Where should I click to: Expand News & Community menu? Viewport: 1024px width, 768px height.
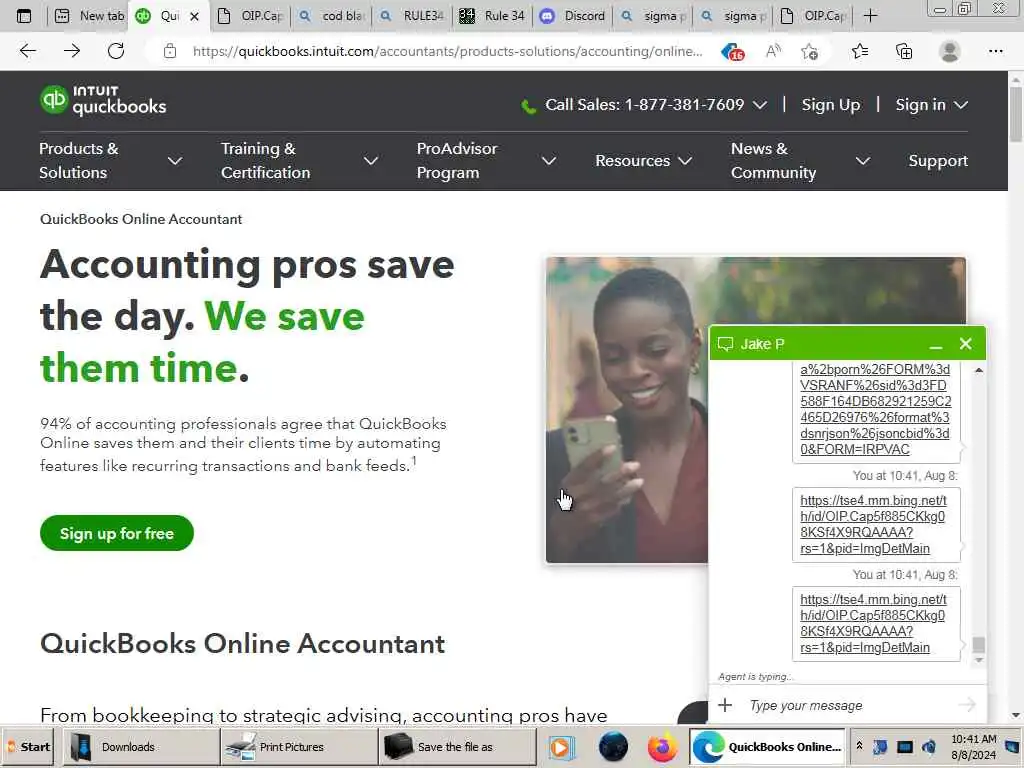[x=862, y=161]
